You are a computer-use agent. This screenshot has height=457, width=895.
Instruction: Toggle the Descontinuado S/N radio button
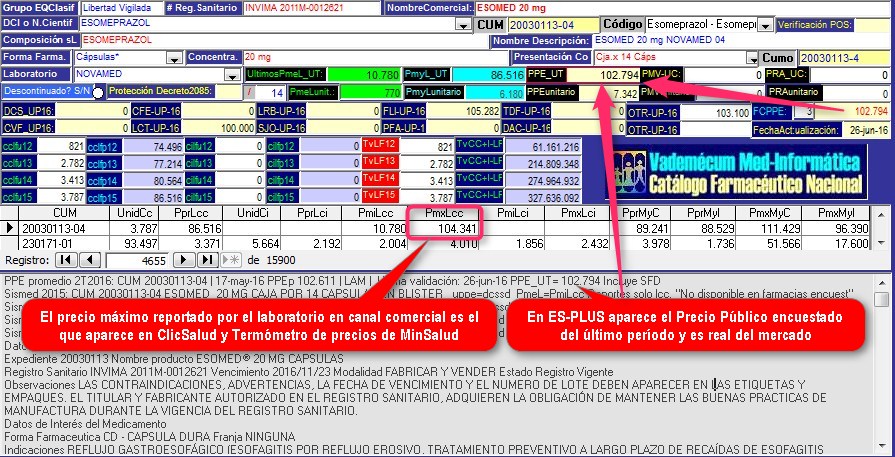point(98,92)
